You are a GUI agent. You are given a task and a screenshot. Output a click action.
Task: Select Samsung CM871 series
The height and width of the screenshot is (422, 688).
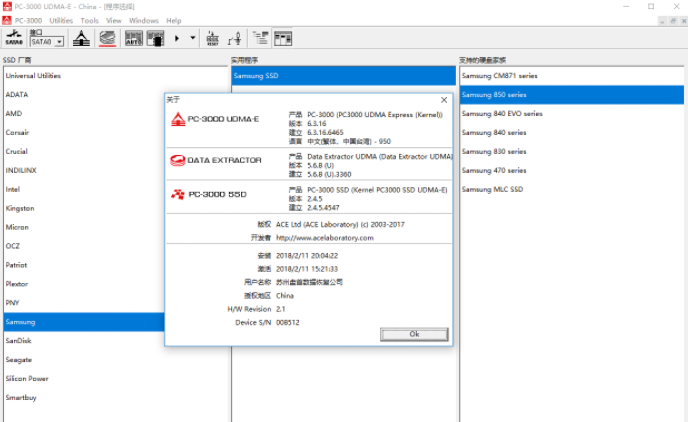coord(572,76)
